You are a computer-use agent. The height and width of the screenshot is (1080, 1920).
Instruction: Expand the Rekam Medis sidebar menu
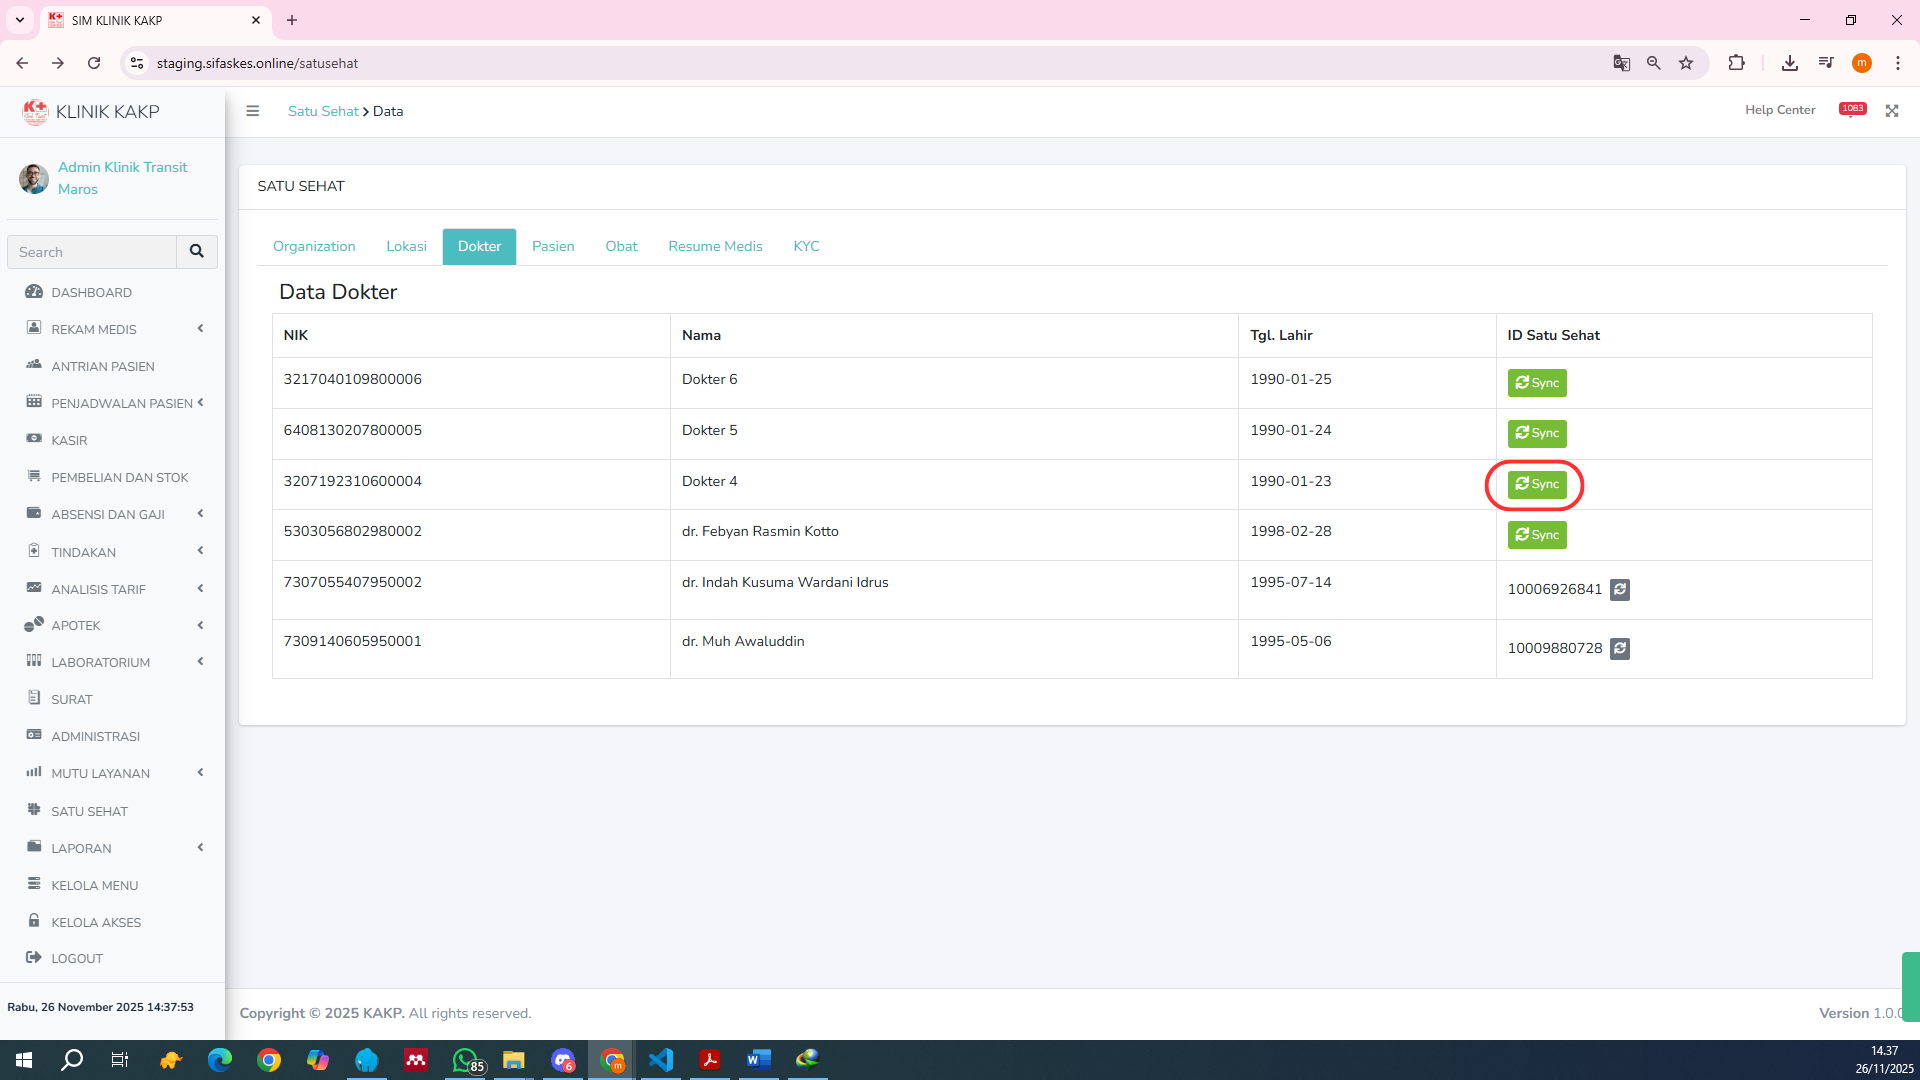pos(94,329)
